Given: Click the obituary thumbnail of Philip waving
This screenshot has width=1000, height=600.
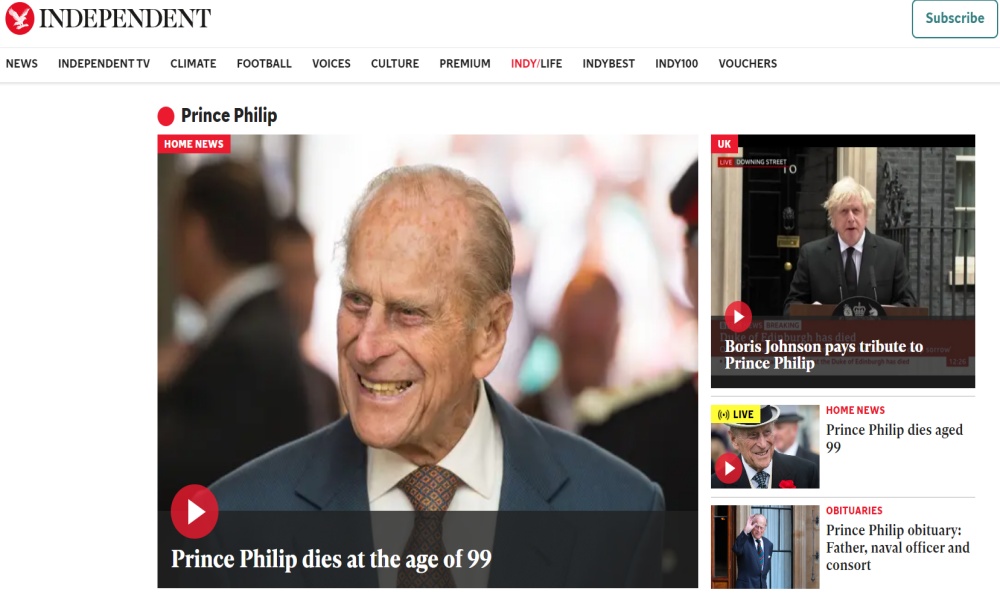Looking at the screenshot, I should pos(765,547).
